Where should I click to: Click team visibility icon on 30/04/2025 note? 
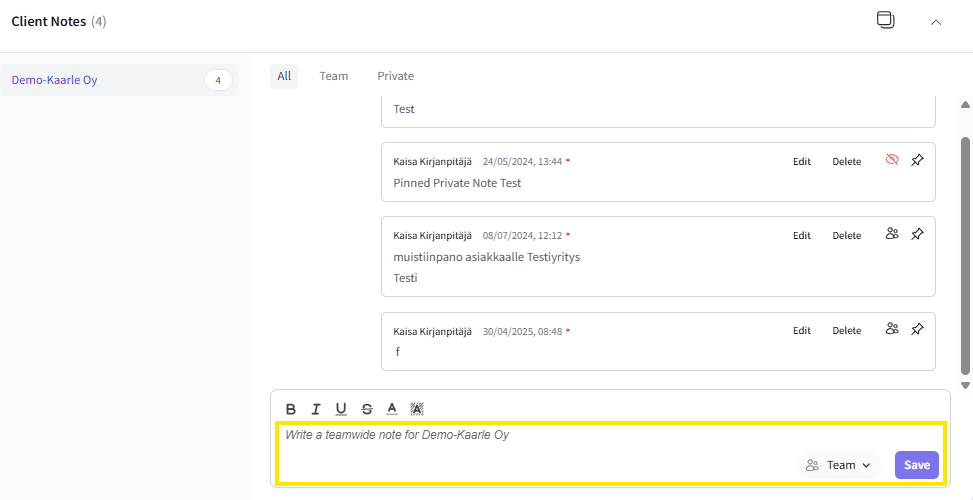point(892,329)
